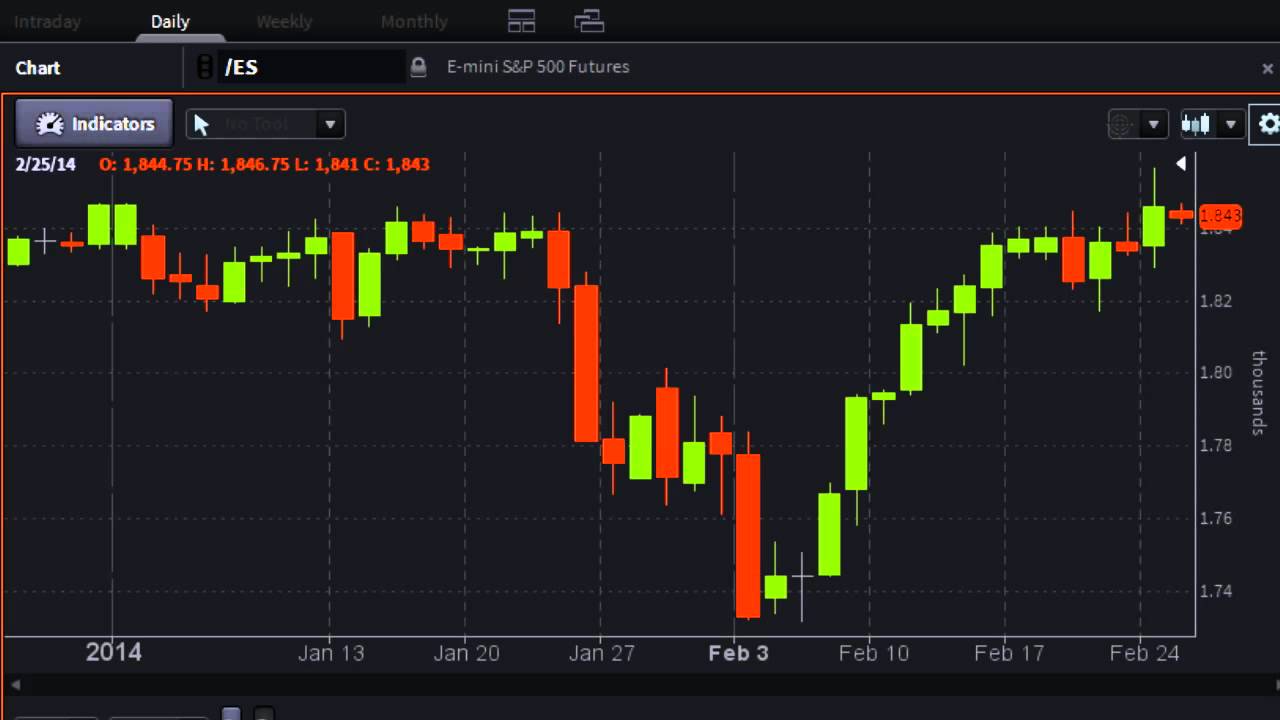Click the crosshair target icon

pos(1122,124)
